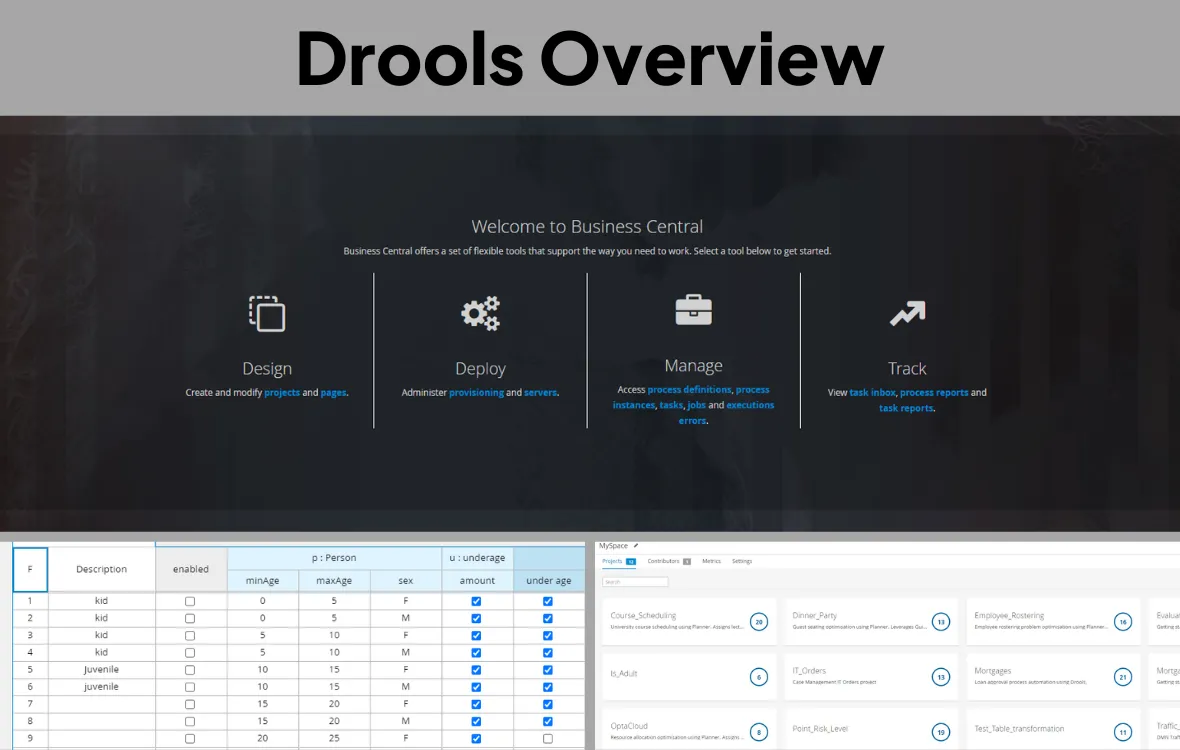Open the 'servers' link under Deploy
The image size is (1180, 750).
540,393
